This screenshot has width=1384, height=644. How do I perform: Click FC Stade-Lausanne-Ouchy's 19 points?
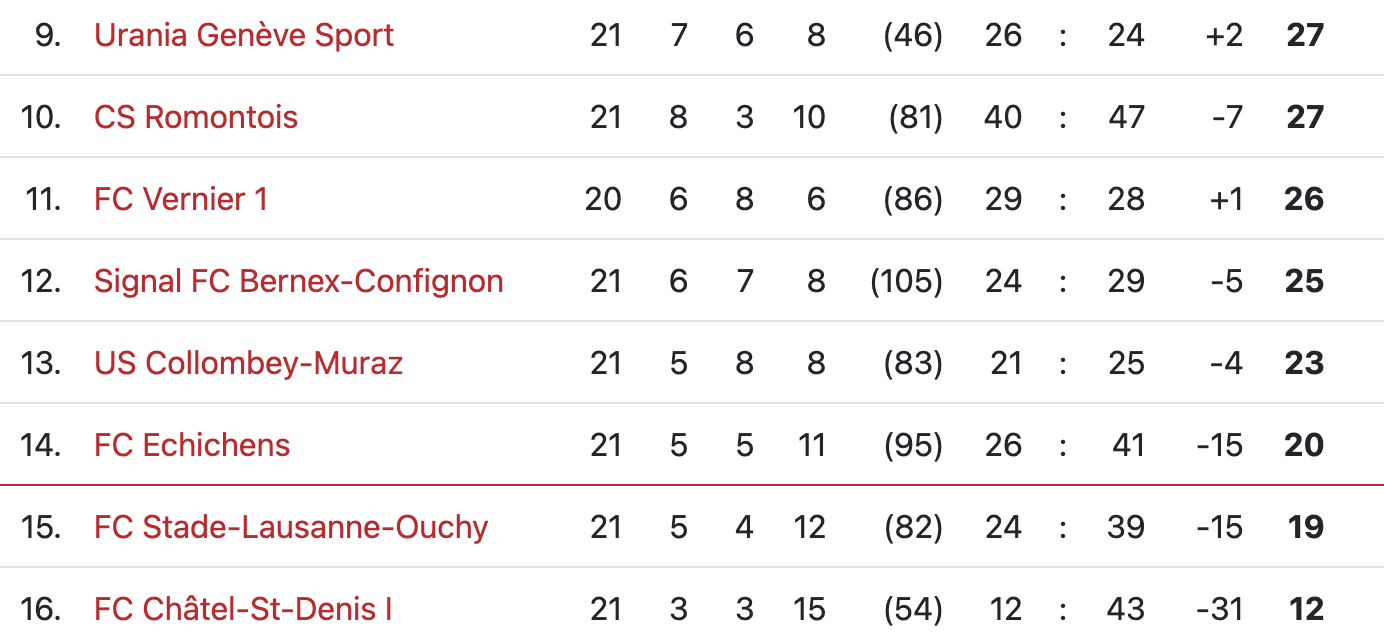1306,527
